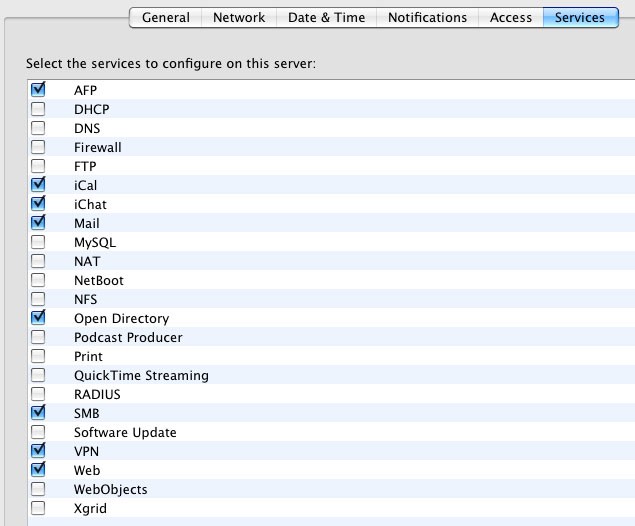Tick the Xgrid service checkbox

38,508
